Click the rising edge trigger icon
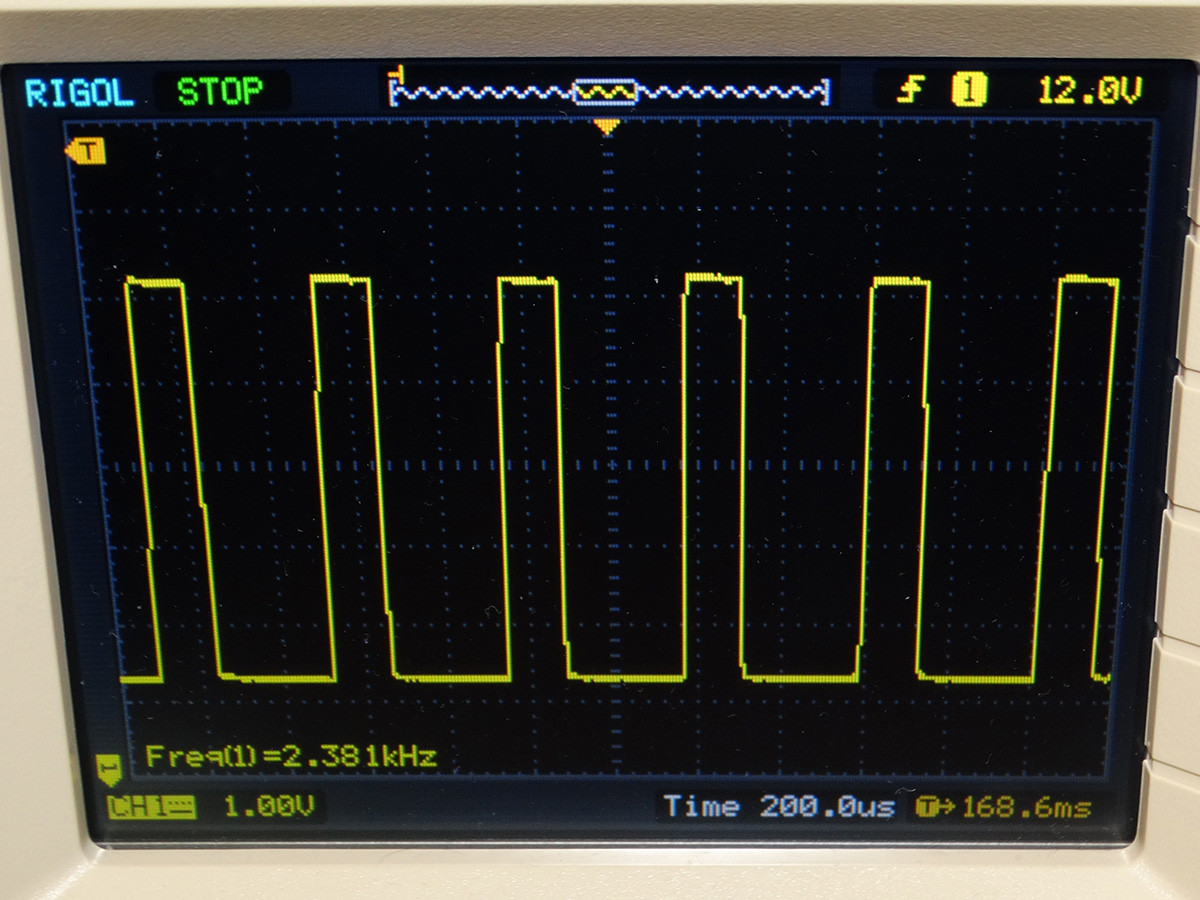1200x900 pixels. (909, 91)
